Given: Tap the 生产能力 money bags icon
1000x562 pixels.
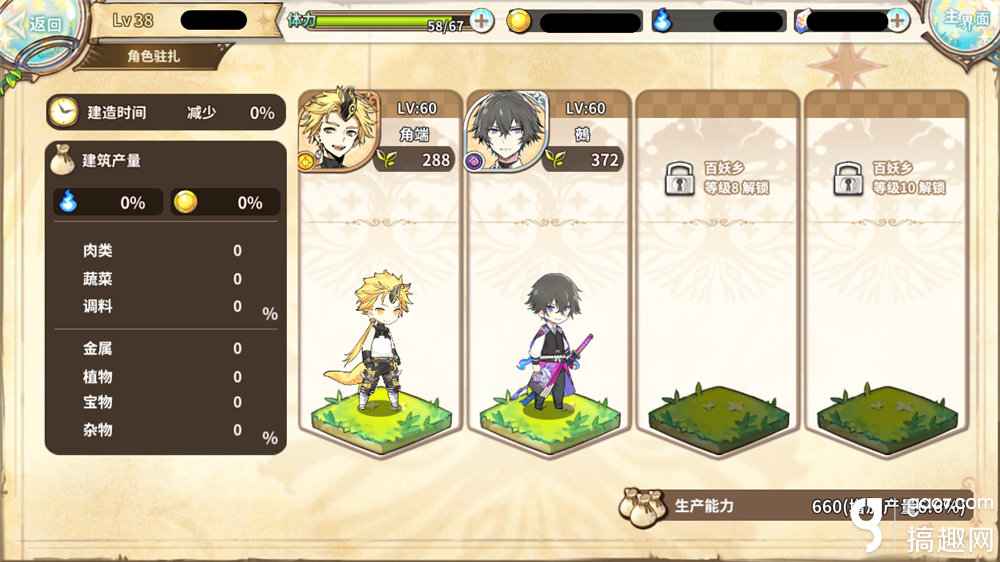Looking at the screenshot, I should click(x=642, y=508).
